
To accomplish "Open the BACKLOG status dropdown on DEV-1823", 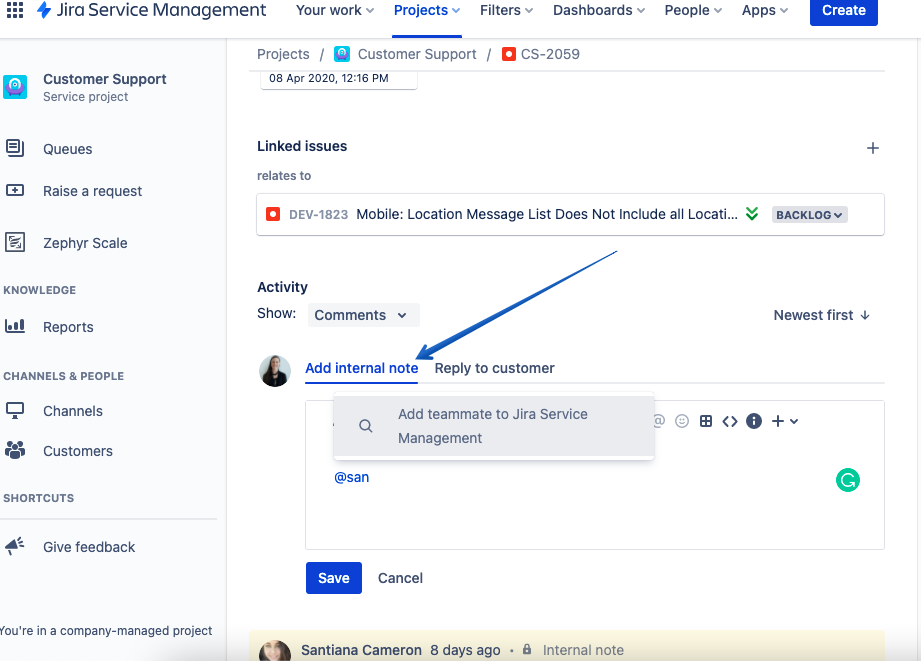I will (x=809, y=214).
